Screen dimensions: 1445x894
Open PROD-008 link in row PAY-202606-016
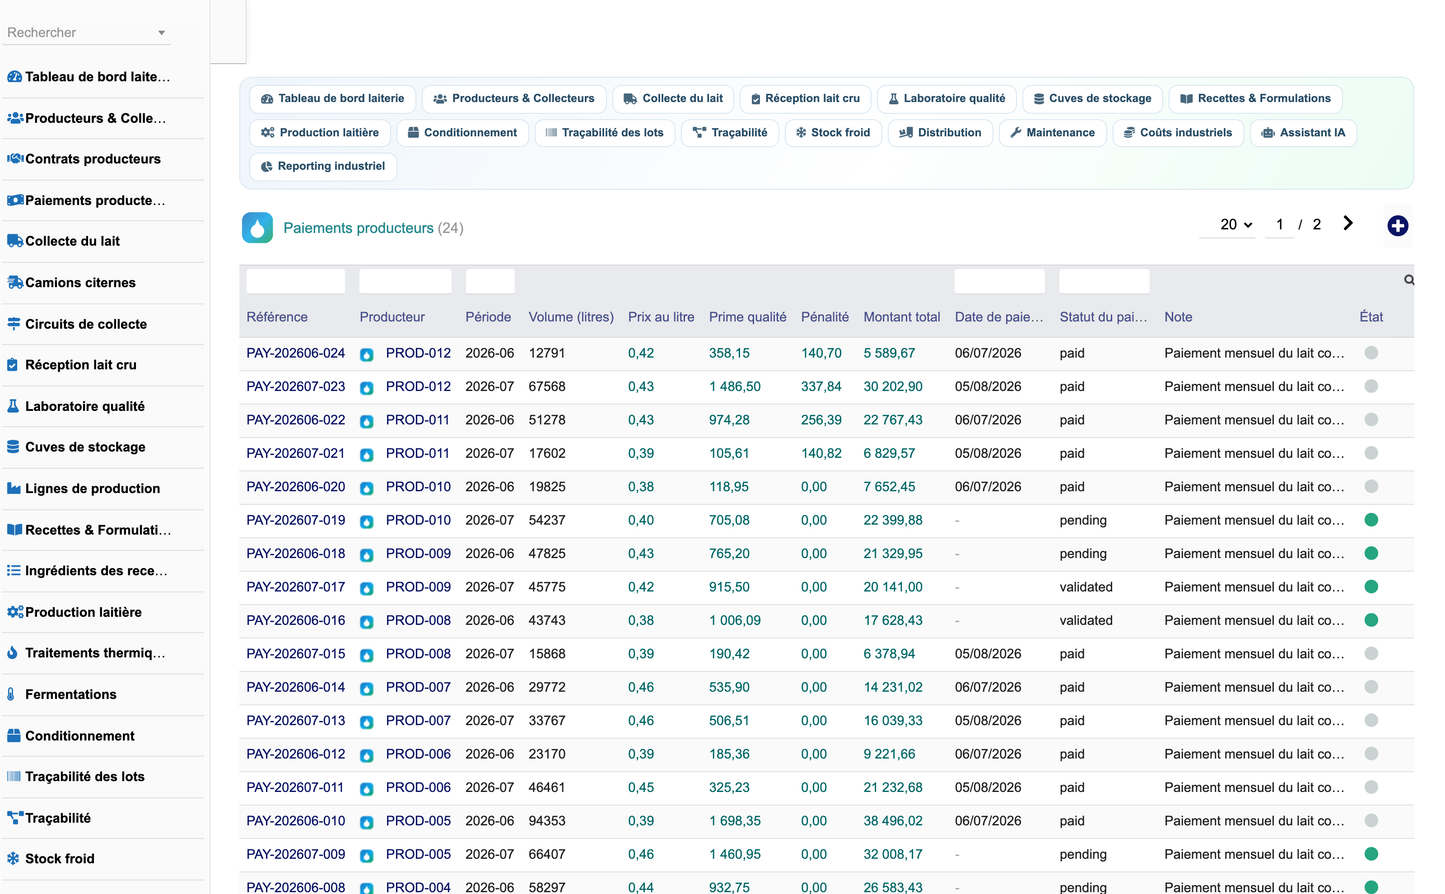pyautogui.click(x=418, y=620)
